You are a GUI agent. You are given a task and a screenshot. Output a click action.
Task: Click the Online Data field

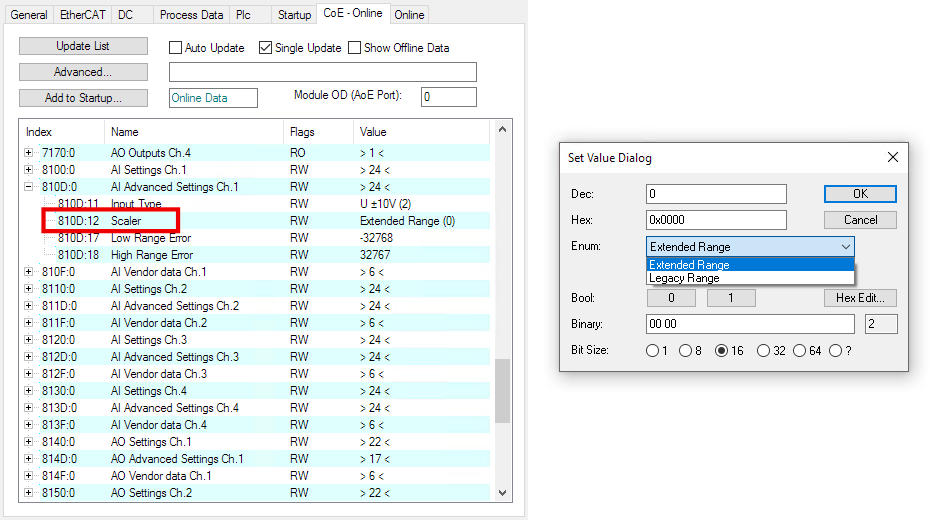tap(213, 98)
